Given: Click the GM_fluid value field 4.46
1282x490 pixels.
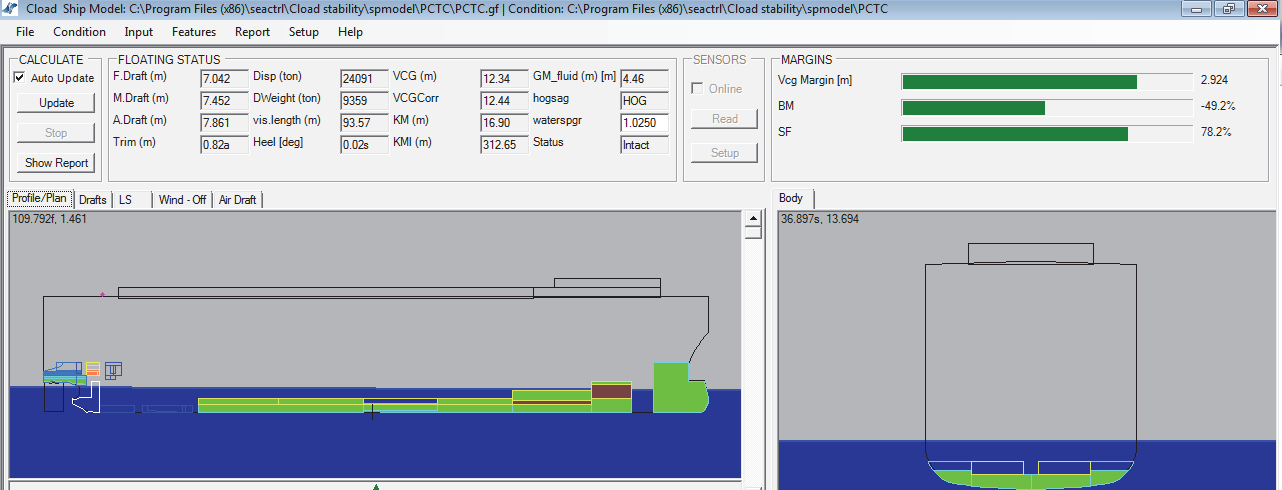Looking at the screenshot, I should (x=644, y=78).
